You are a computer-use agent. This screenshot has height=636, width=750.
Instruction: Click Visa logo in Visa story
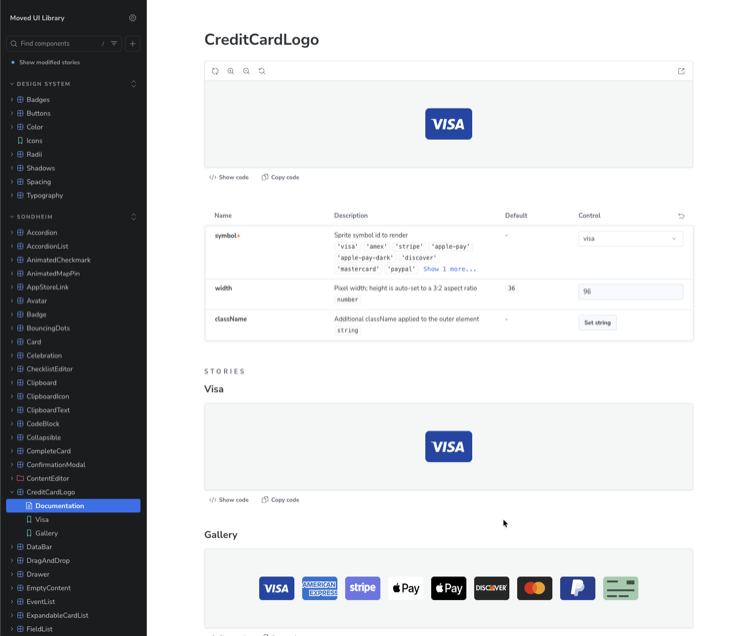[449, 447]
